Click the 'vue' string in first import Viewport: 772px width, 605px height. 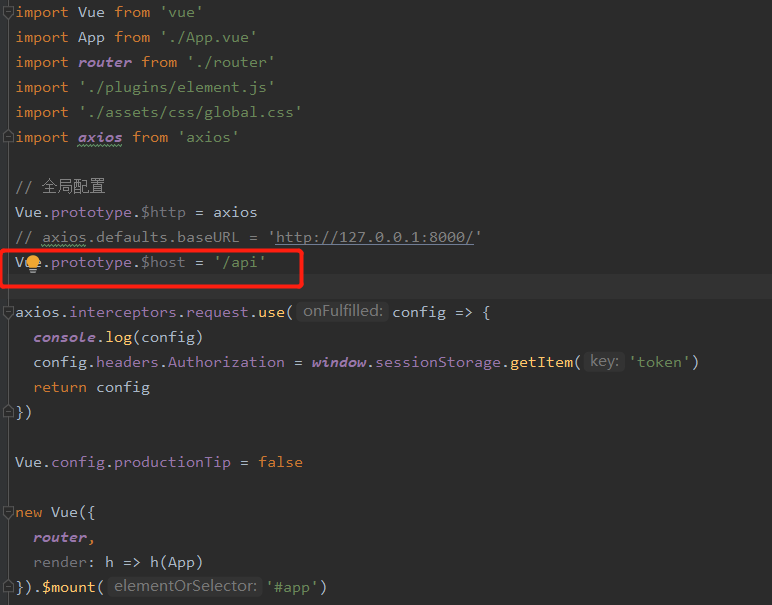coord(181,12)
